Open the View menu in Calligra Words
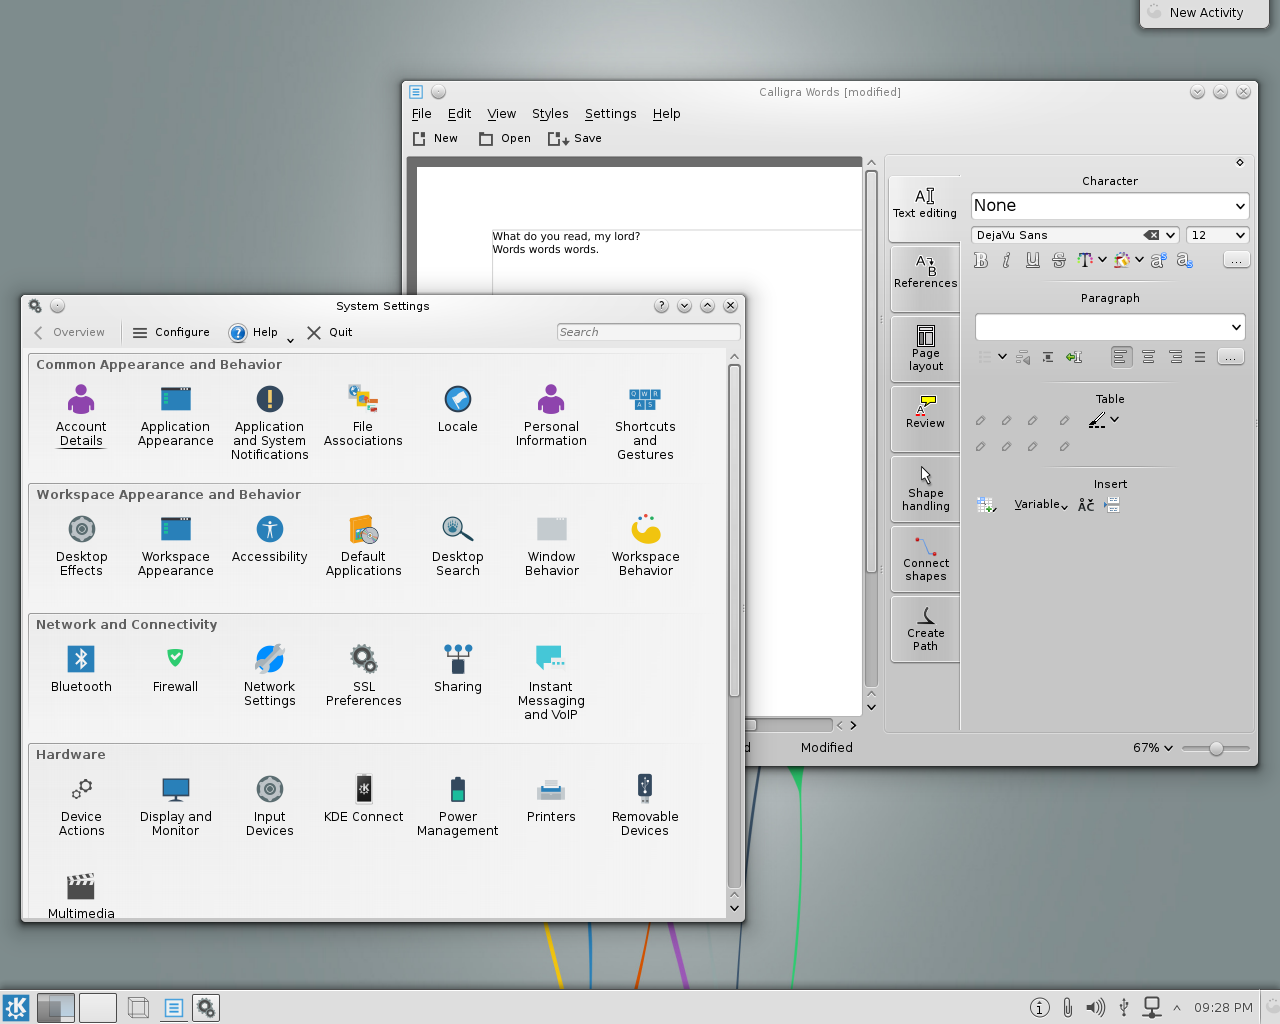 point(501,114)
